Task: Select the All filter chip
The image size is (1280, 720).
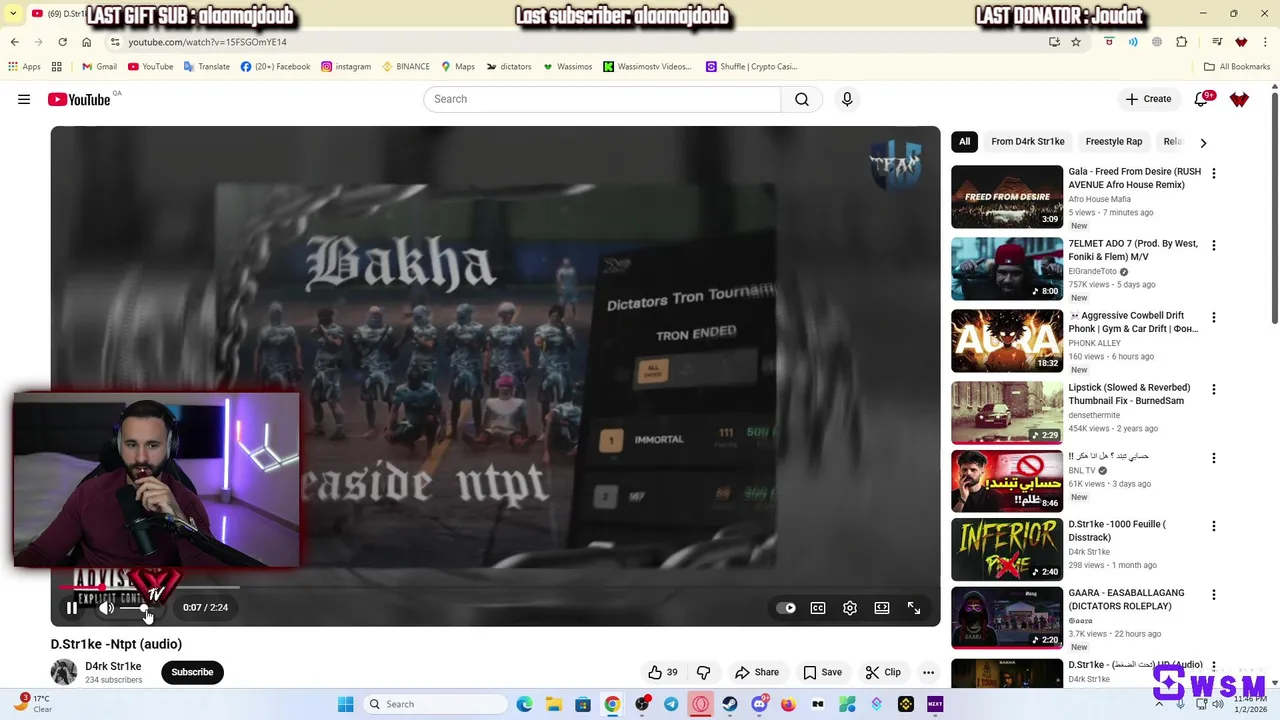Action: [964, 142]
